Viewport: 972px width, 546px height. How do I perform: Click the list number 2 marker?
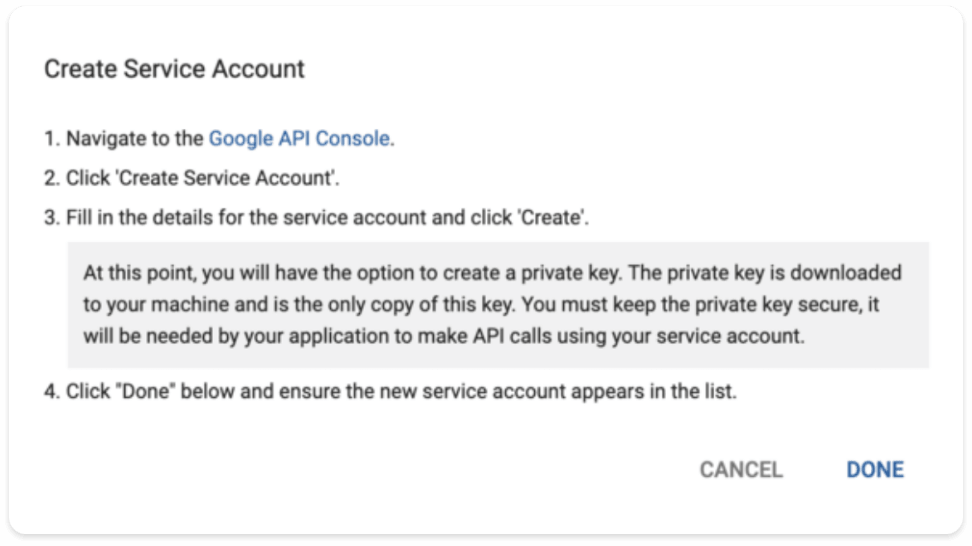[51, 178]
